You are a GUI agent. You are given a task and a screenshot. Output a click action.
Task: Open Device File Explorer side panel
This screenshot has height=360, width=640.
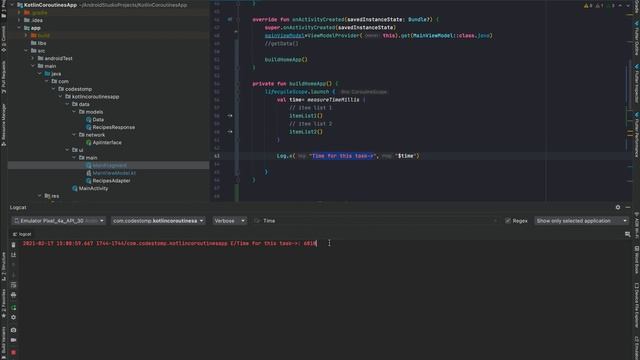pyautogui.click(x=636, y=305)
